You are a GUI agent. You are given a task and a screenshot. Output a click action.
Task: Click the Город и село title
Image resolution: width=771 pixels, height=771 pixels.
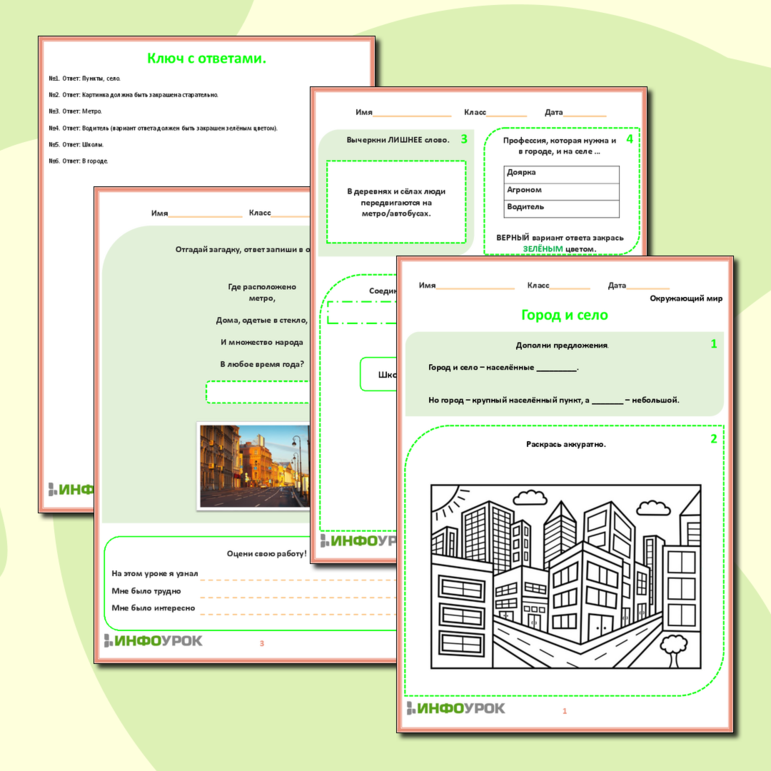(564, 315)
